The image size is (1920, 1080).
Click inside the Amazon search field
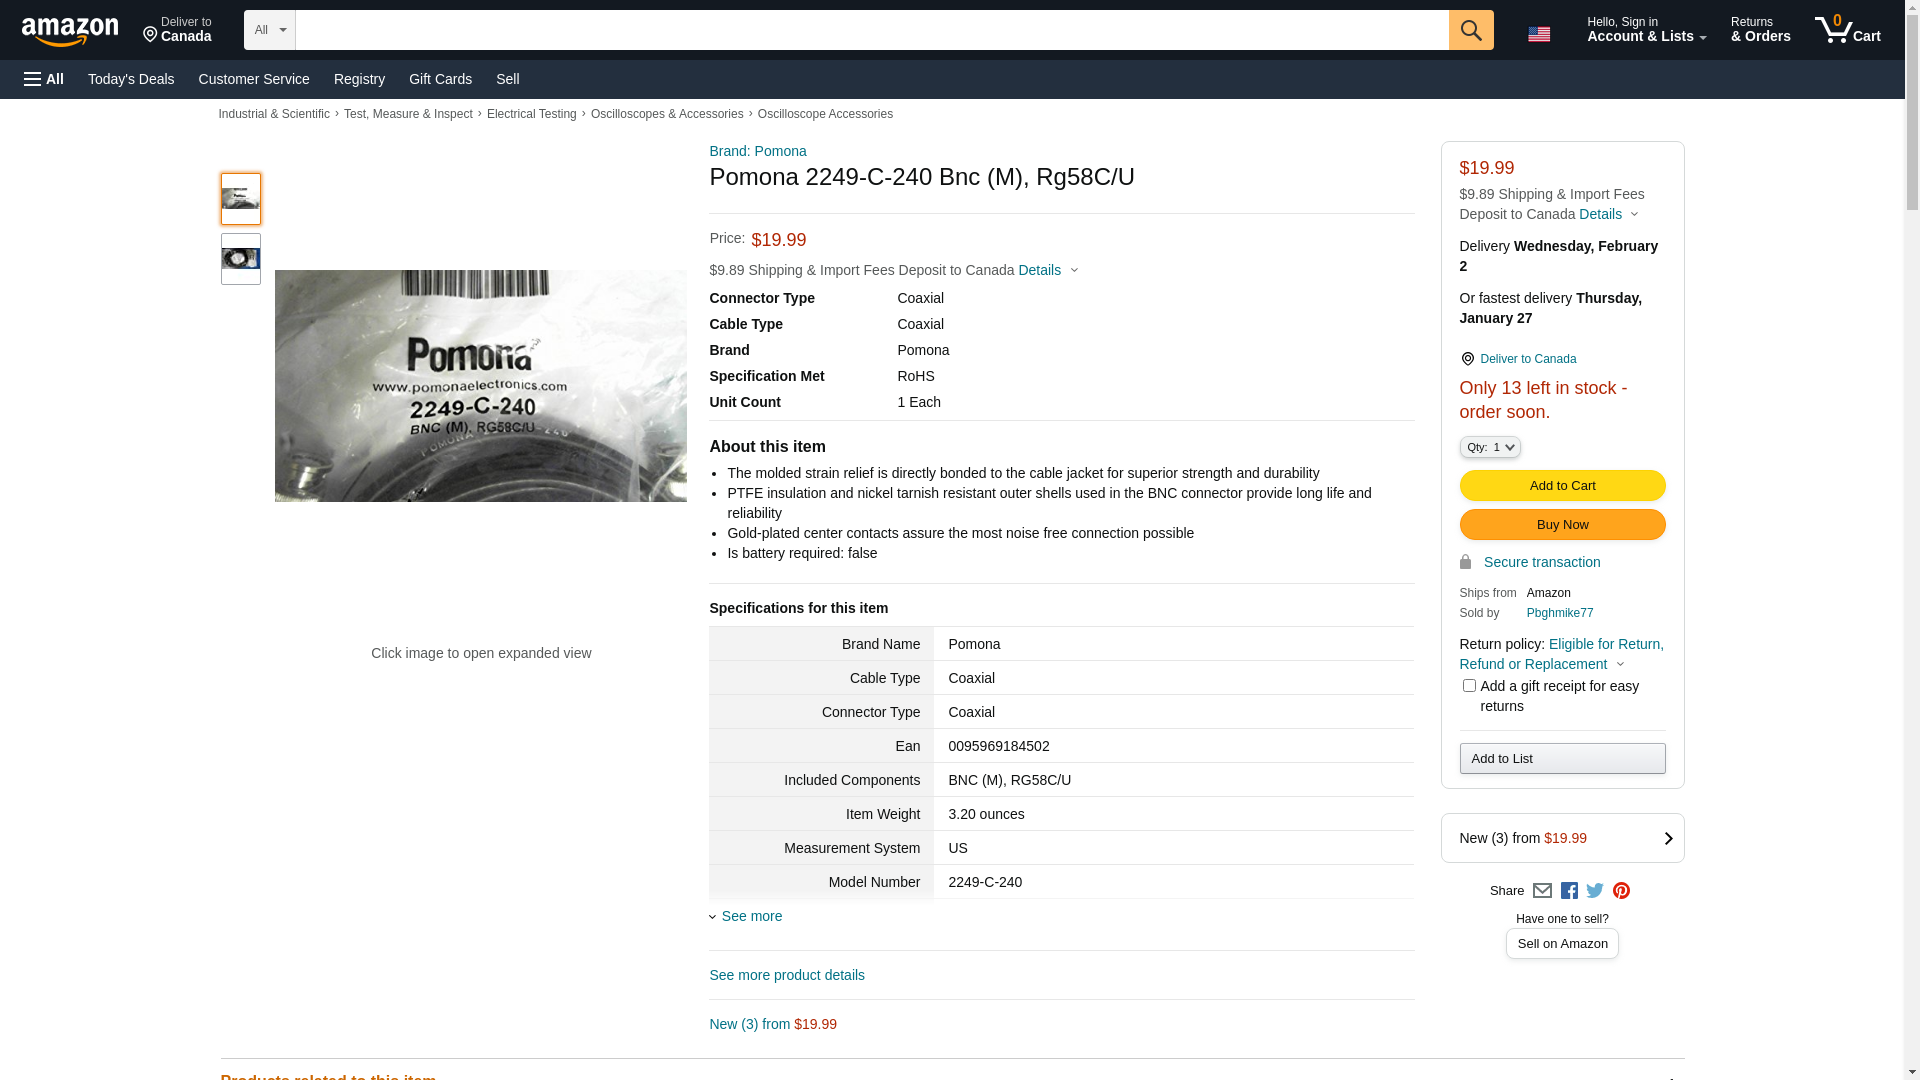[870, 30]
